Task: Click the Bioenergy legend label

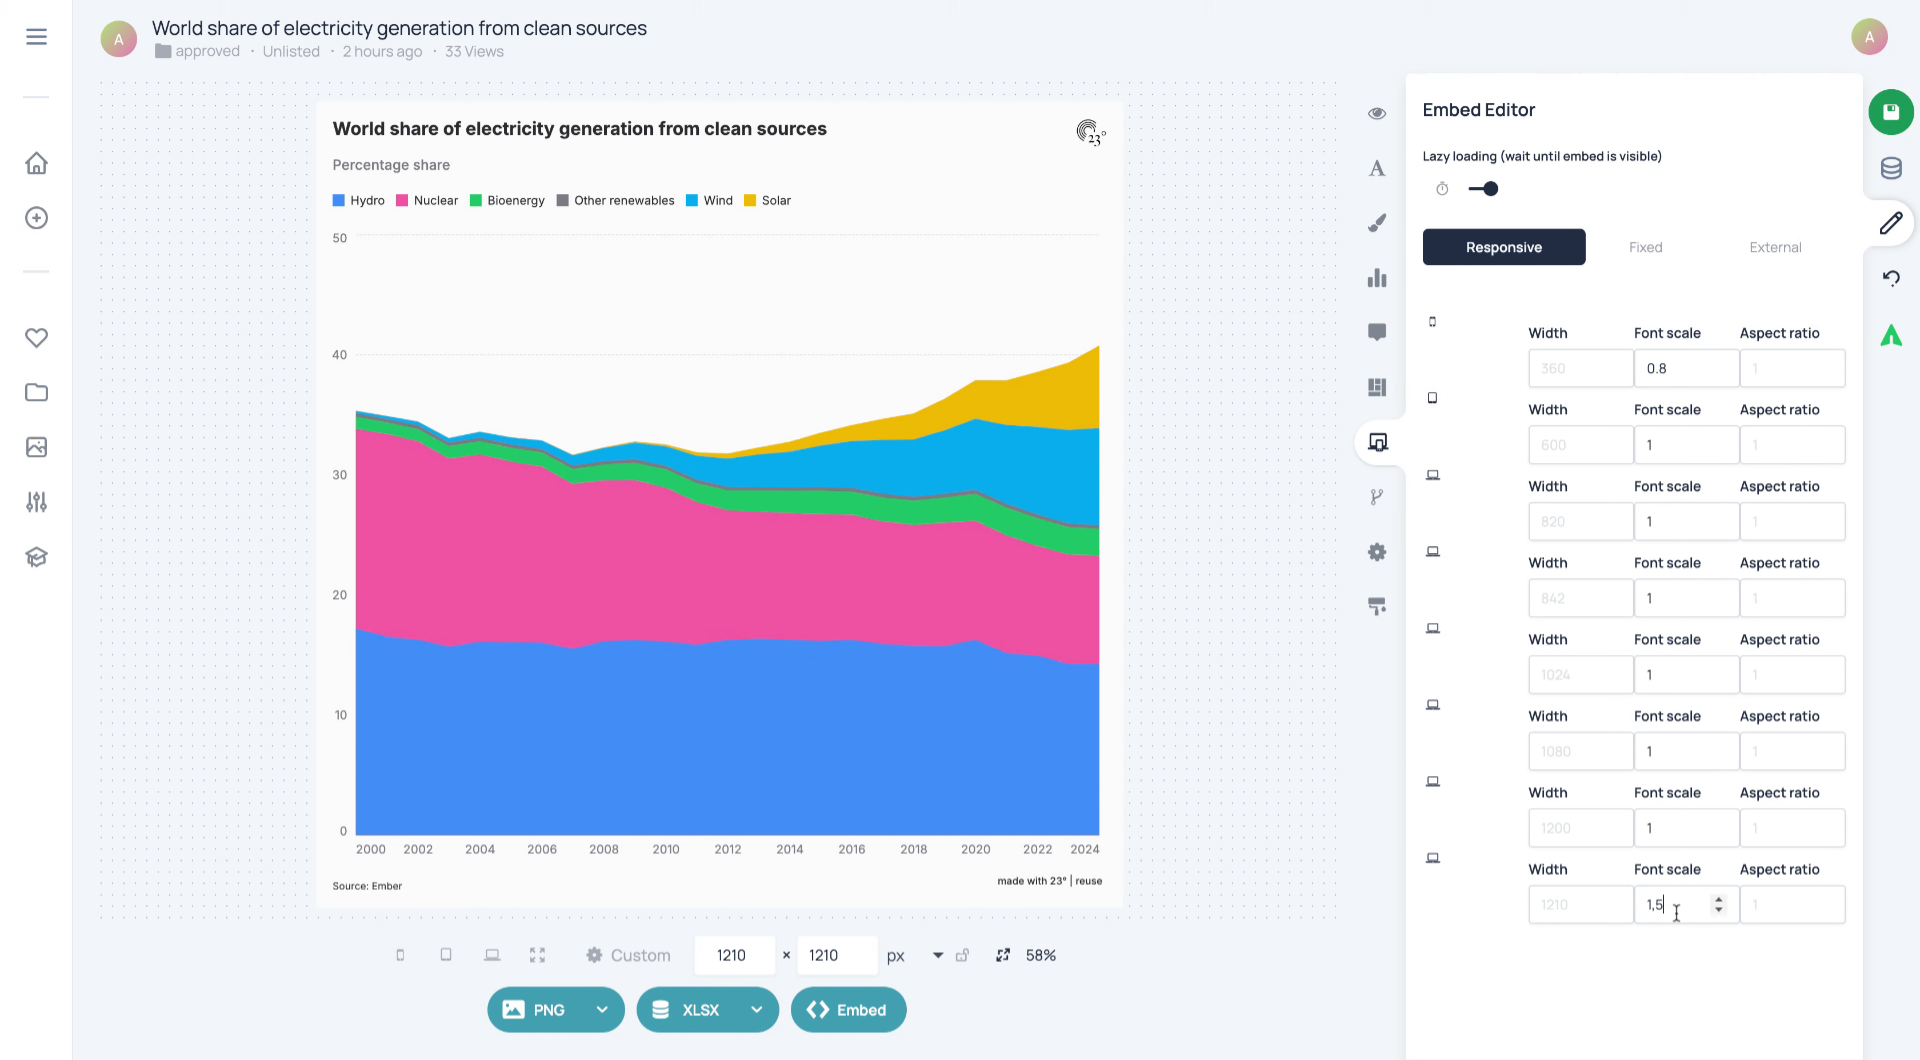Action: click(516, 200)
